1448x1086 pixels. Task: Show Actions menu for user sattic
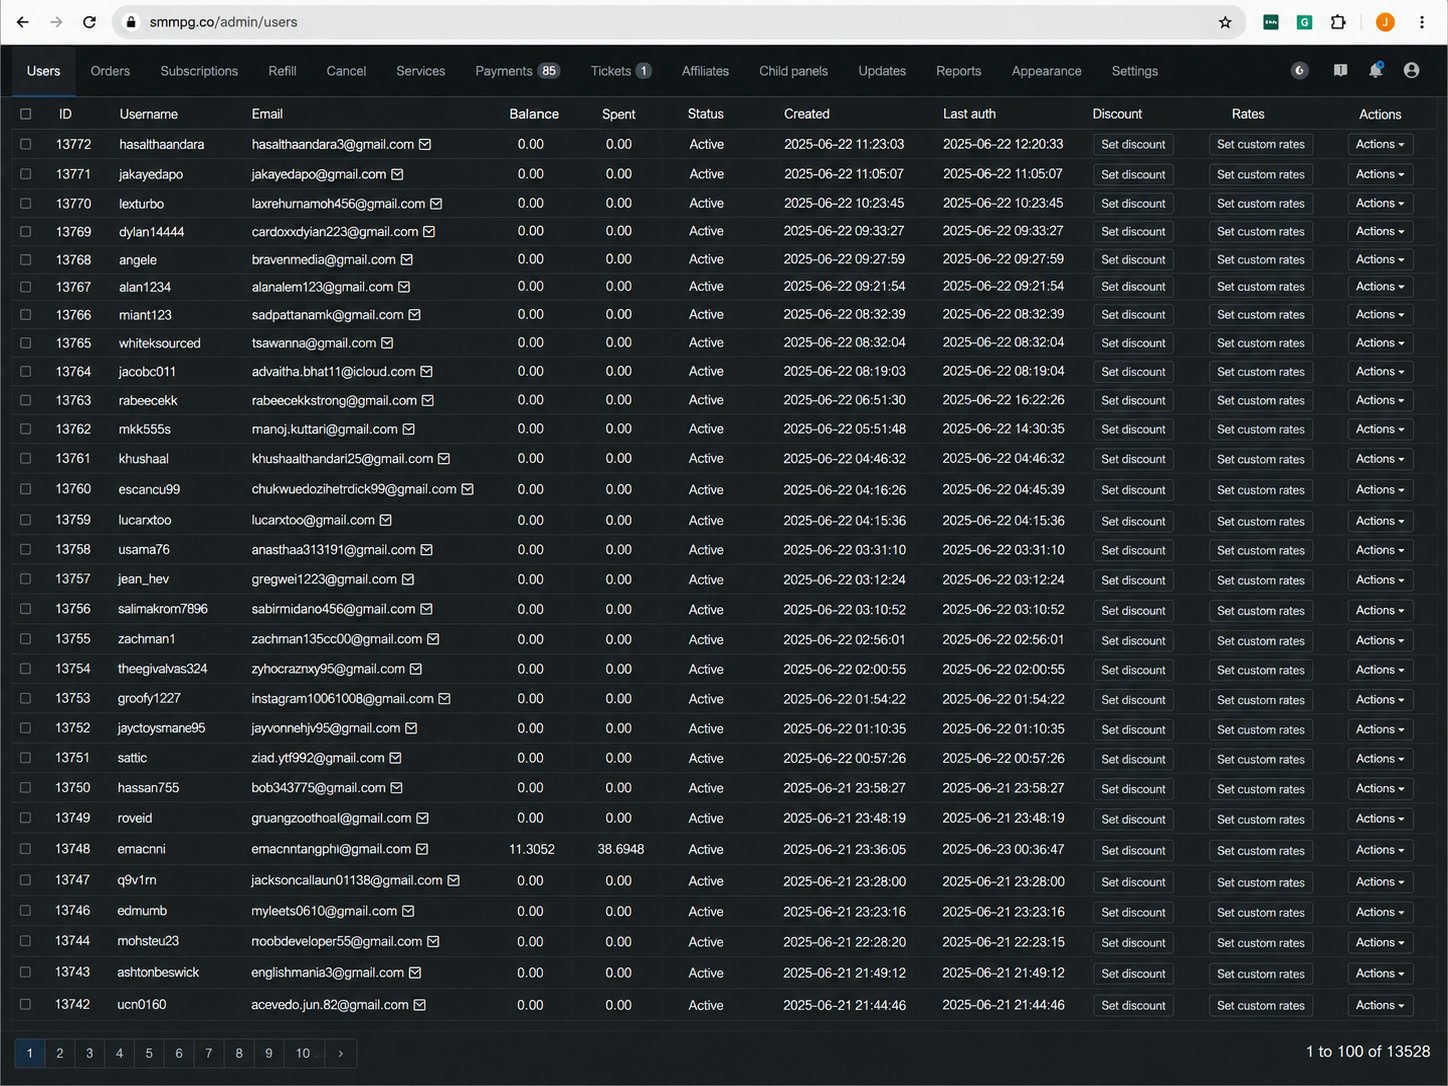pyautogui.click(x=1380, y=759)
